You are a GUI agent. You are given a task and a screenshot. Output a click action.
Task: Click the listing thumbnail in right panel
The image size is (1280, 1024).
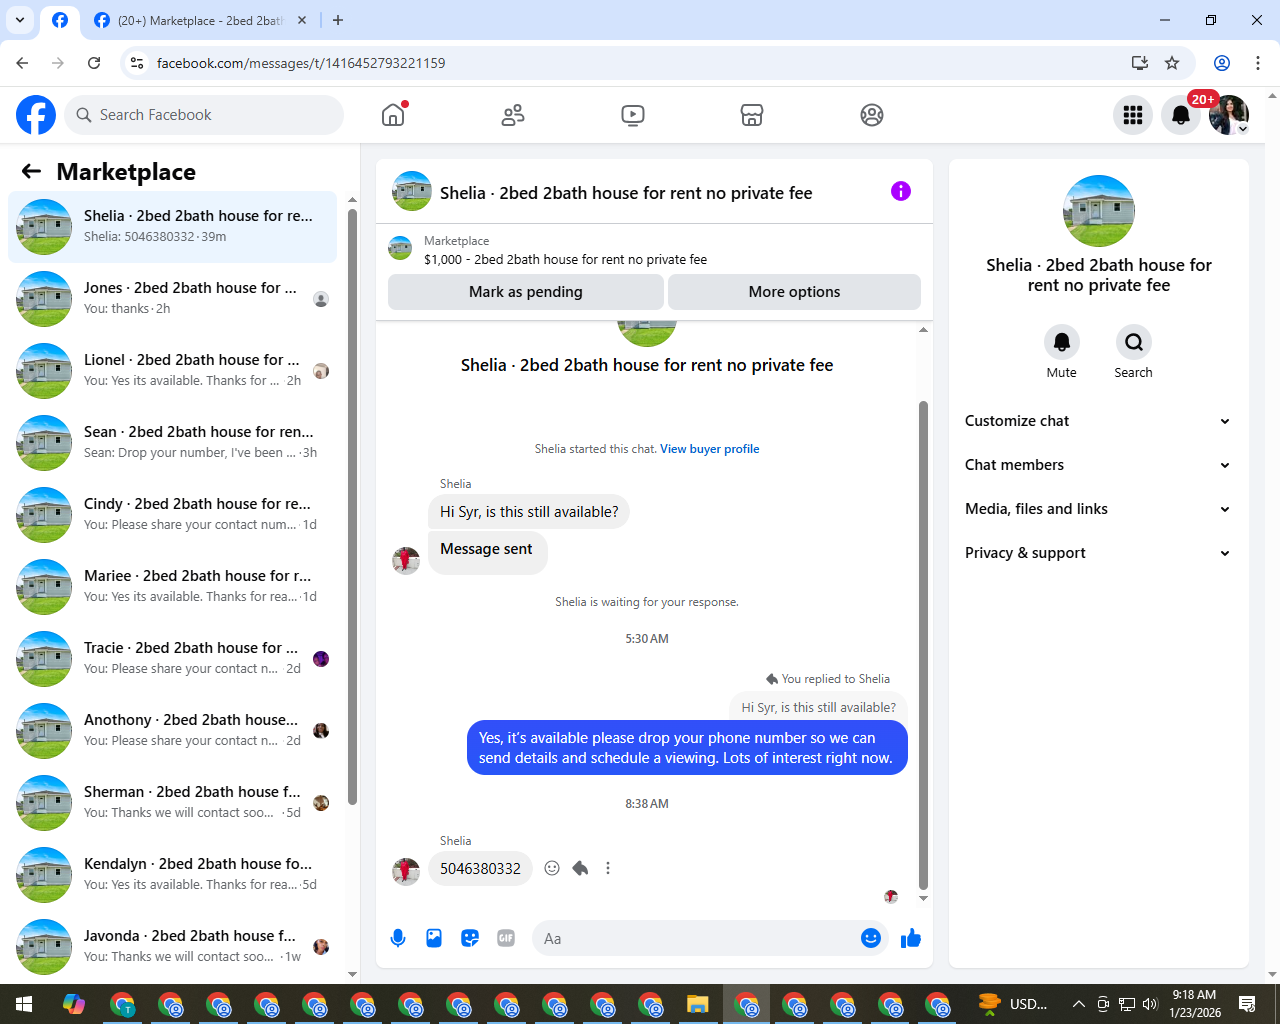pos(1099,211)
